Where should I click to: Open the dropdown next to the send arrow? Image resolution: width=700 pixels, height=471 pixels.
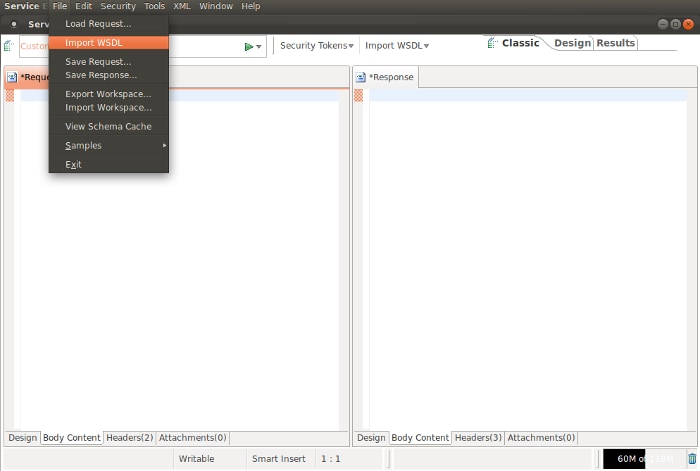[x=259, y=46]
